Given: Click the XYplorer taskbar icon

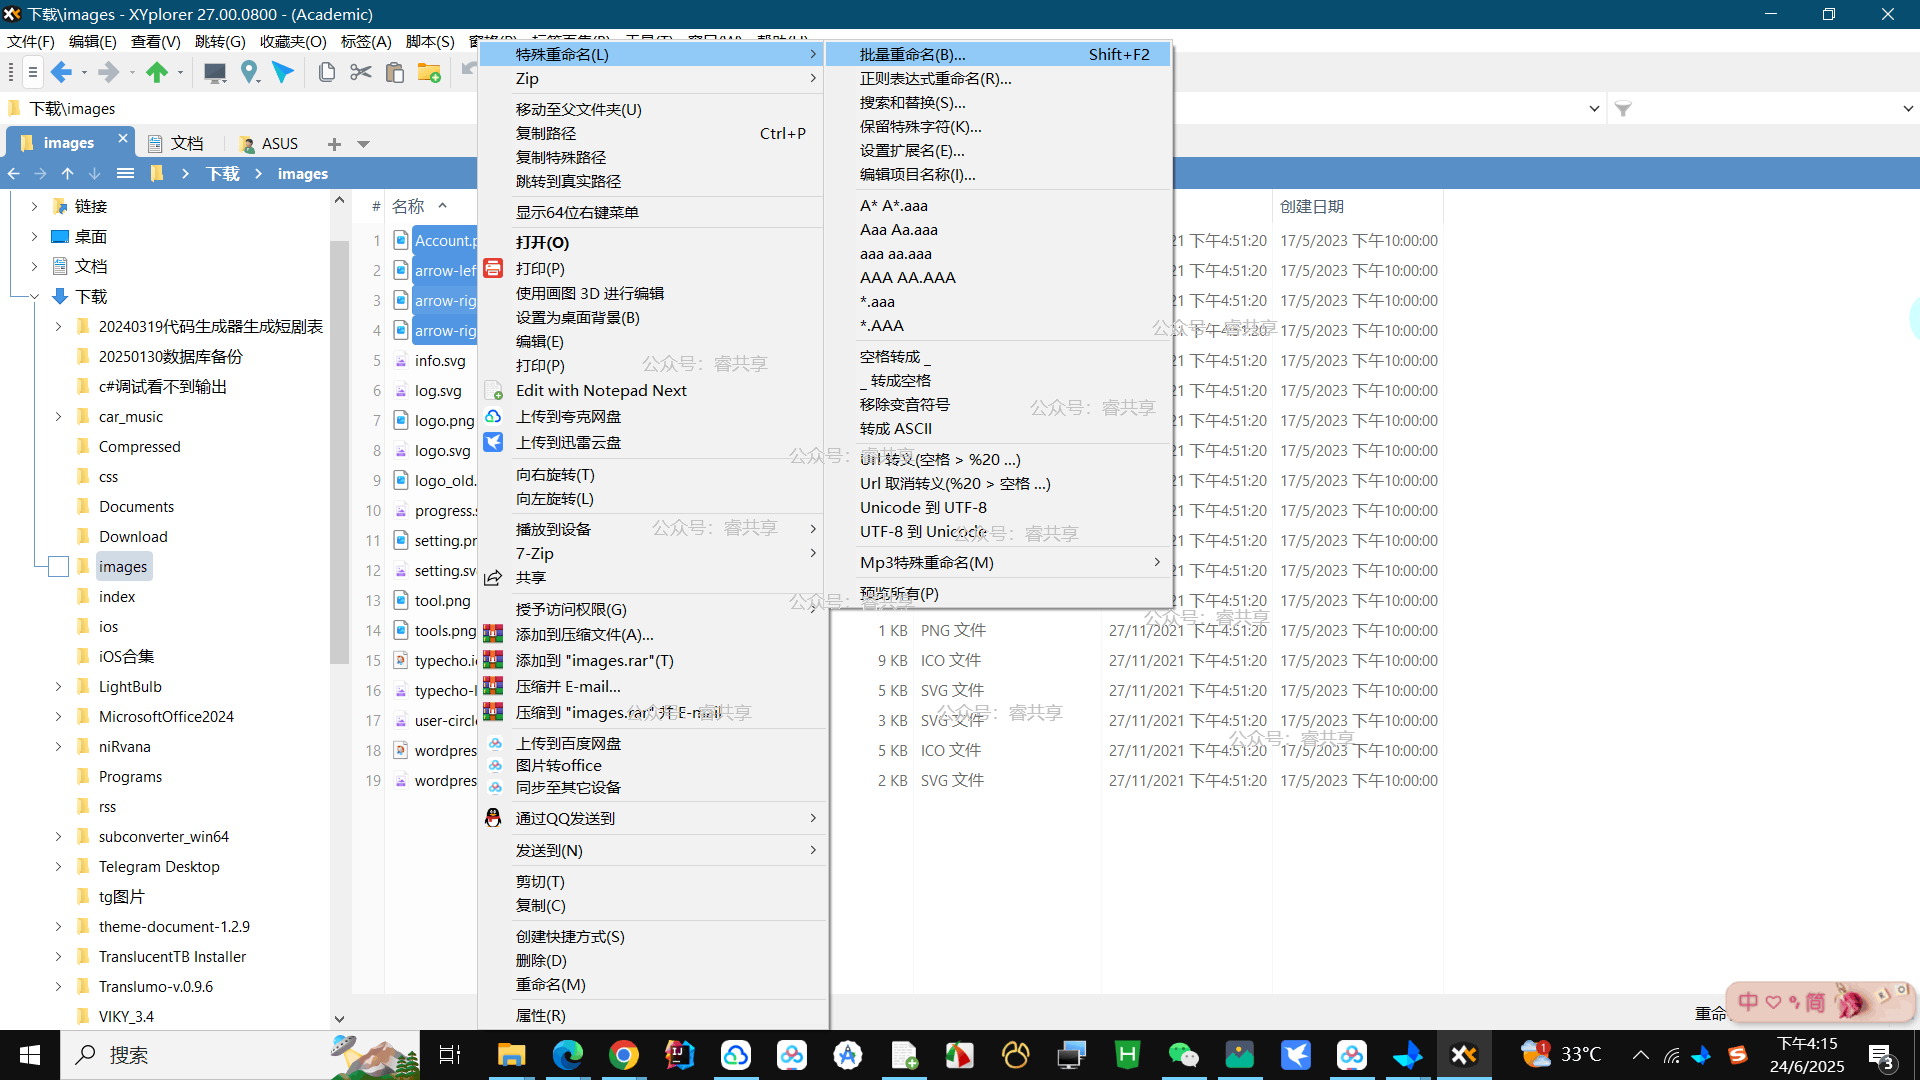Looking at the screenshot, I should click(1464, 1055).
